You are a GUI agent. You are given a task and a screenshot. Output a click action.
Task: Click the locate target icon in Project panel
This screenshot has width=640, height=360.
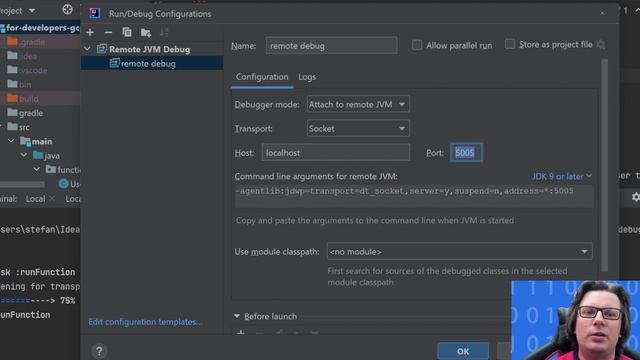(67, 9)
